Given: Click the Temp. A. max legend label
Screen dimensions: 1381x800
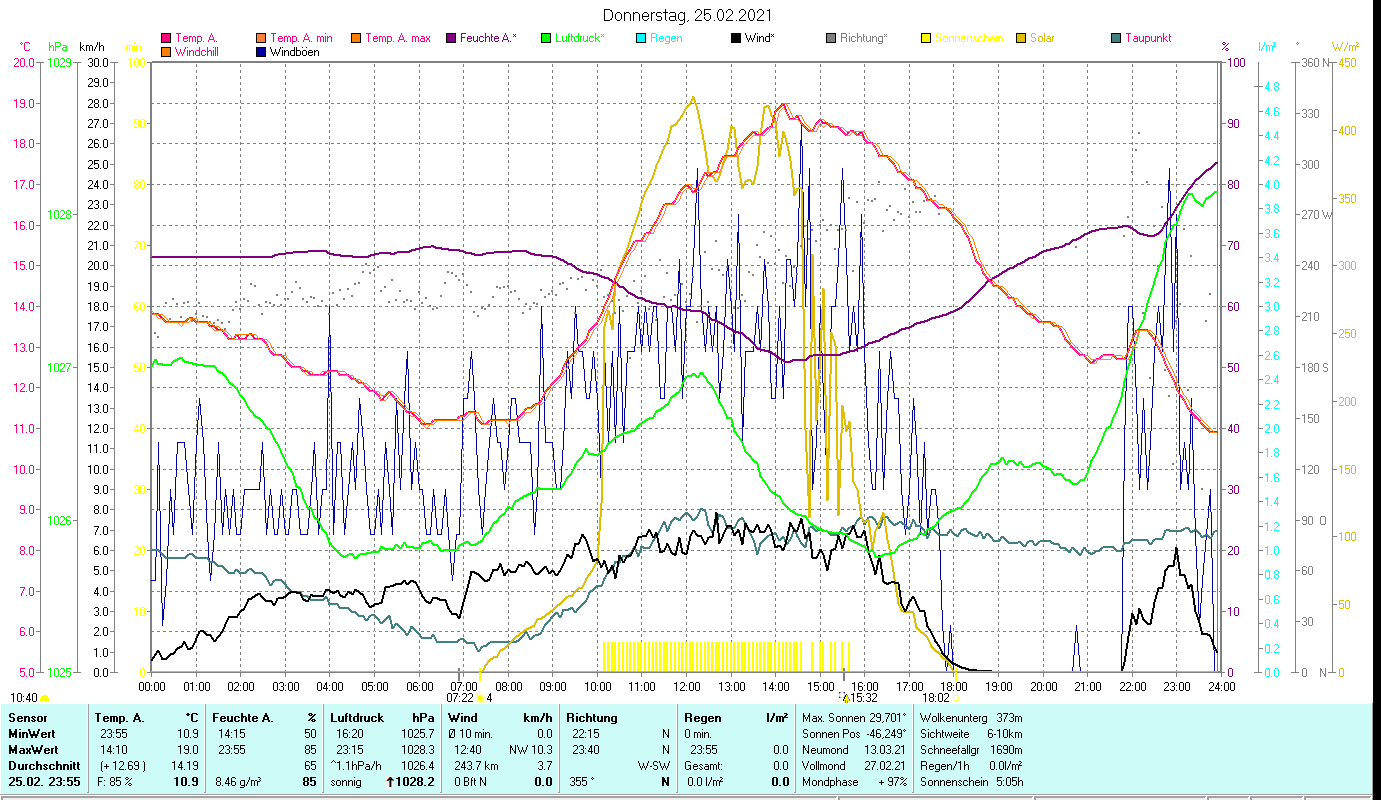Looking at the screenshot, I should point(397,39).
